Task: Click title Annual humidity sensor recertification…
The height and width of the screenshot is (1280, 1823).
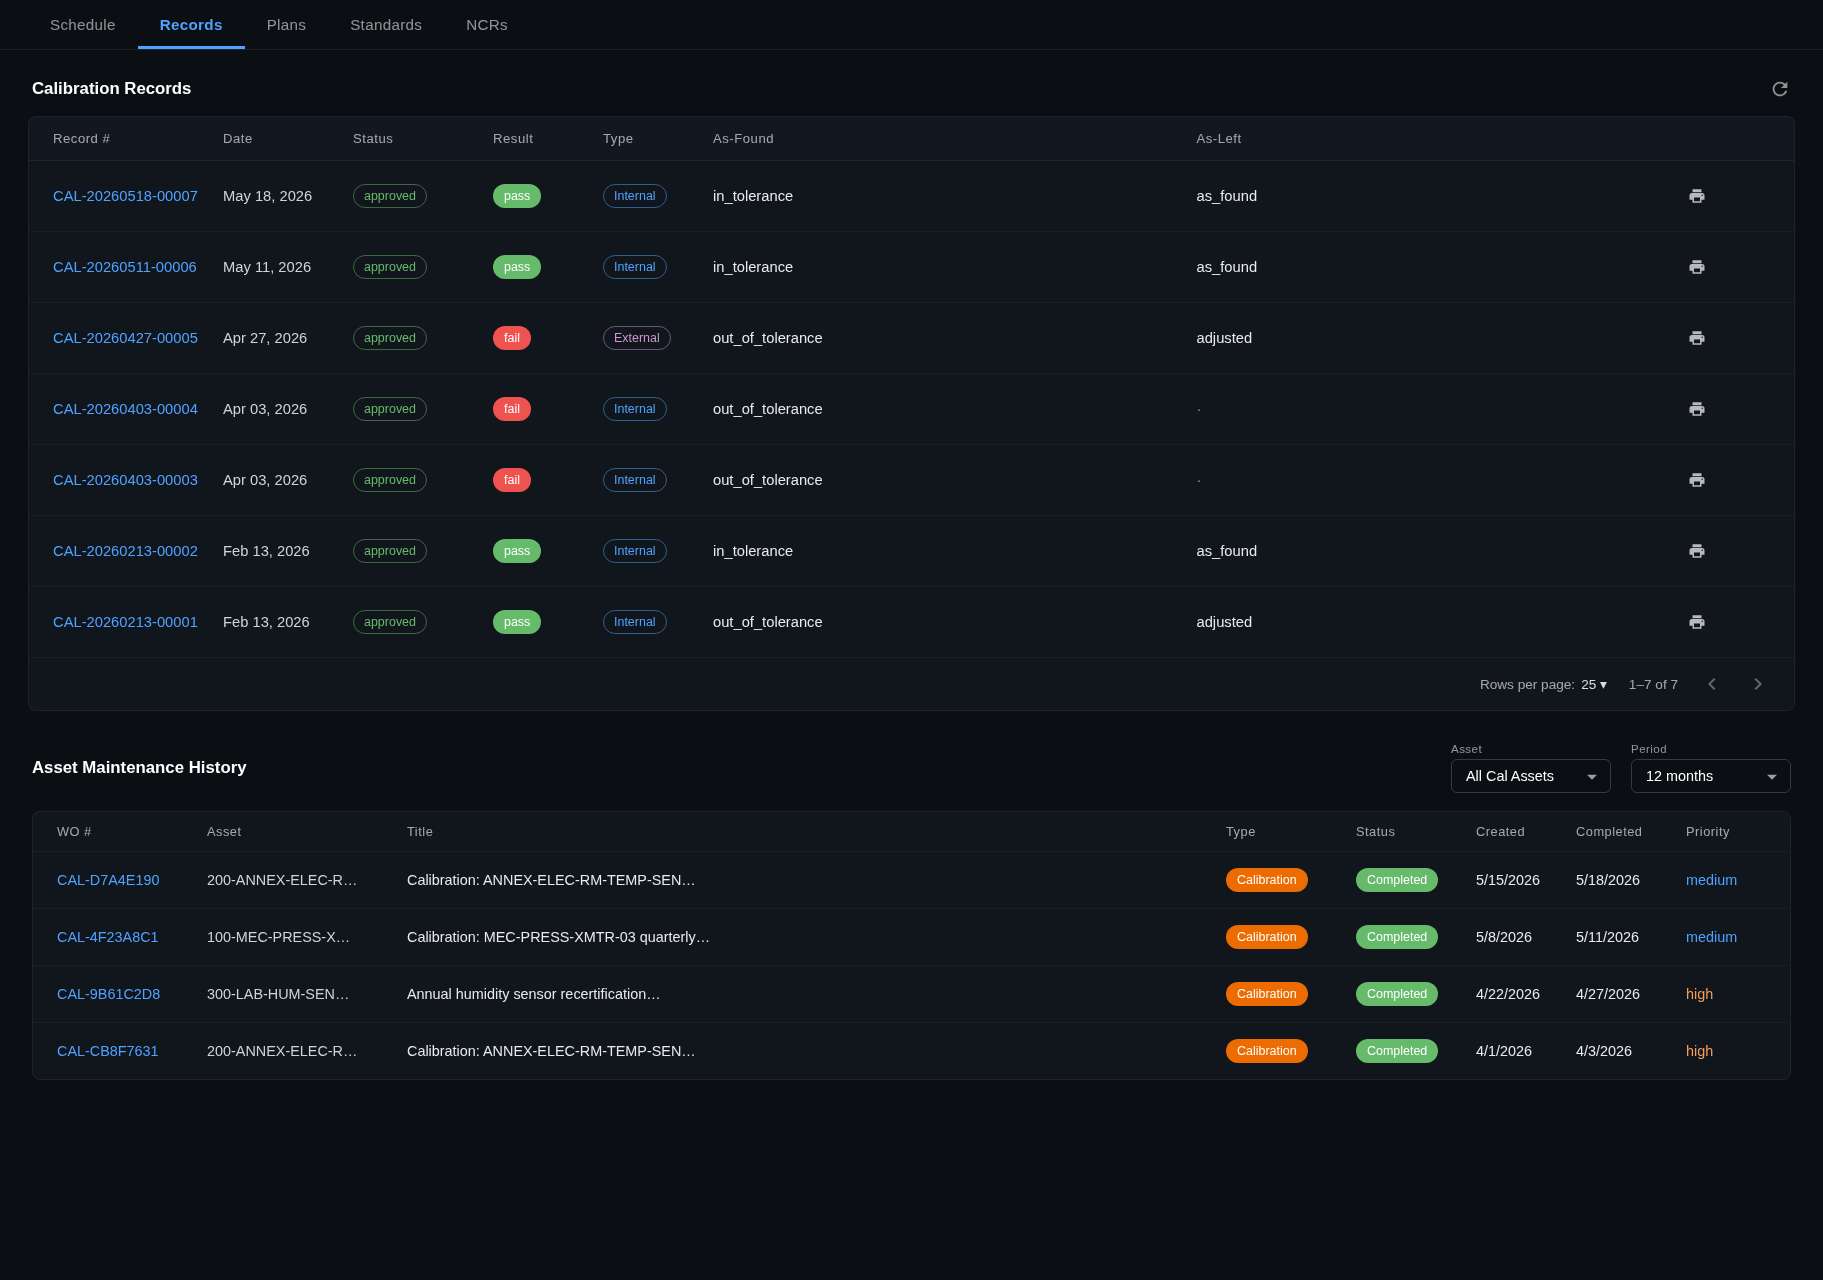Action: 533,994
